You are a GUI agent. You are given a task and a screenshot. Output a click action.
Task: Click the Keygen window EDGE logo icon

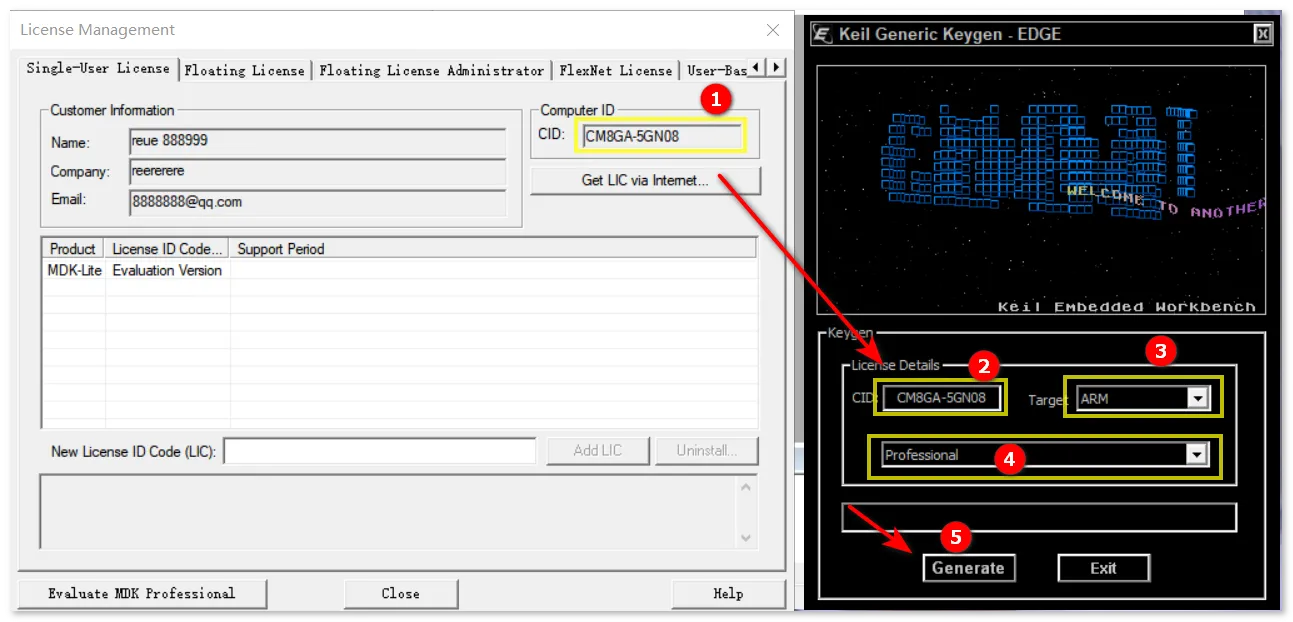823,34
